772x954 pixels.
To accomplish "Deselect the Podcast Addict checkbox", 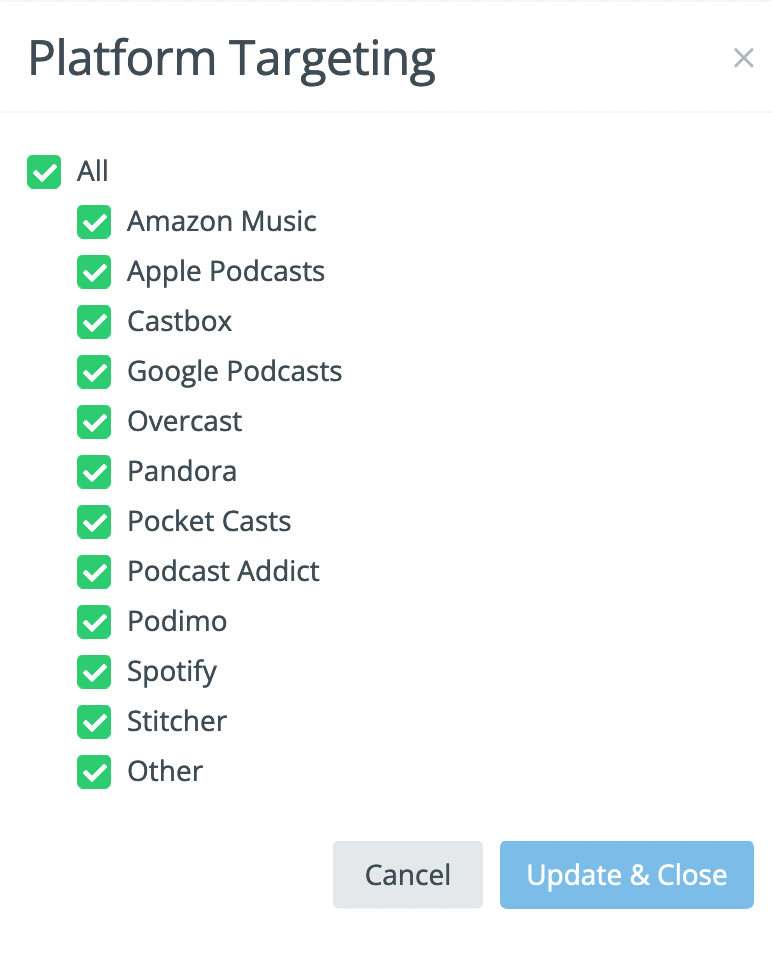I will (94, 571).
